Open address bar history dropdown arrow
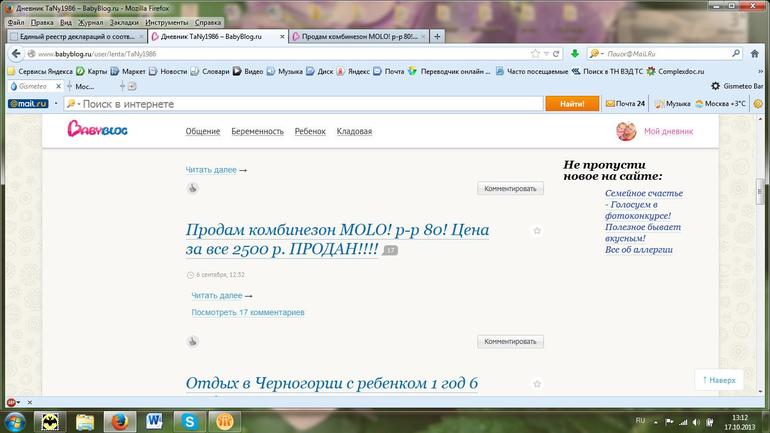Screen dimensions: 770x433 (546, 54)
